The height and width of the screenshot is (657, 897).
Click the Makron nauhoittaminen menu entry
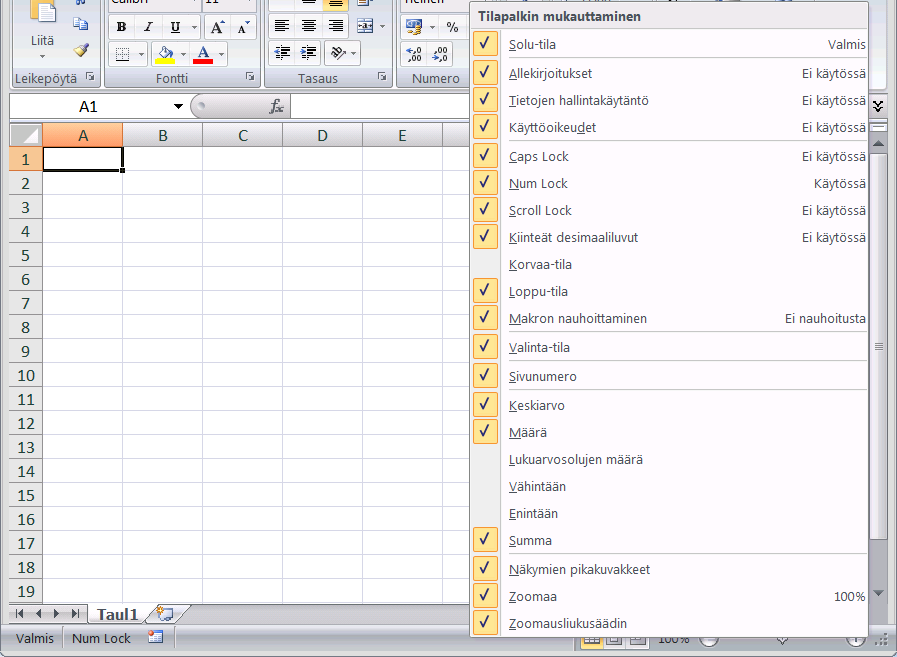pos(669,318)
